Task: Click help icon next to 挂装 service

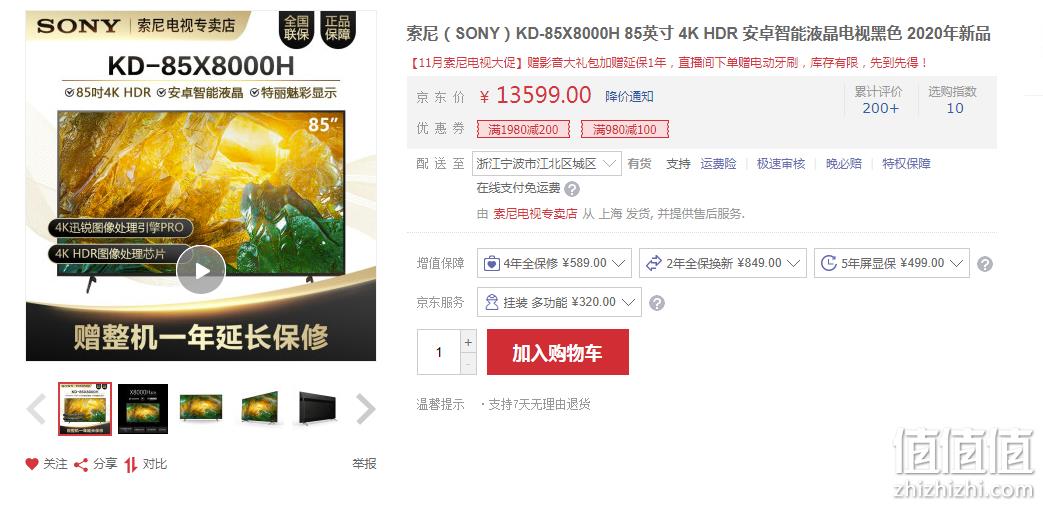Action: pyautogui.click(x=657, y=303)
